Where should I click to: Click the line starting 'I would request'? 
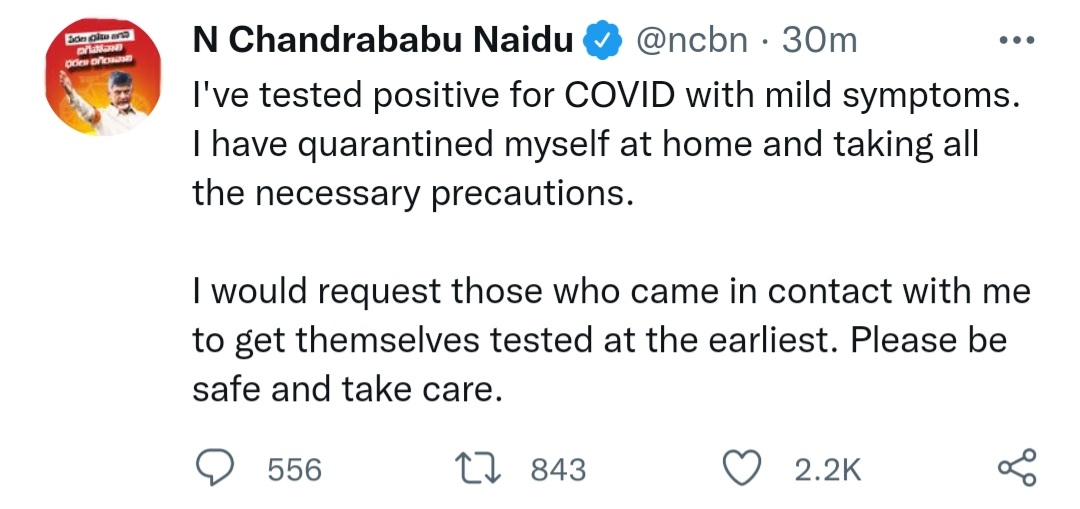[610, 291]
